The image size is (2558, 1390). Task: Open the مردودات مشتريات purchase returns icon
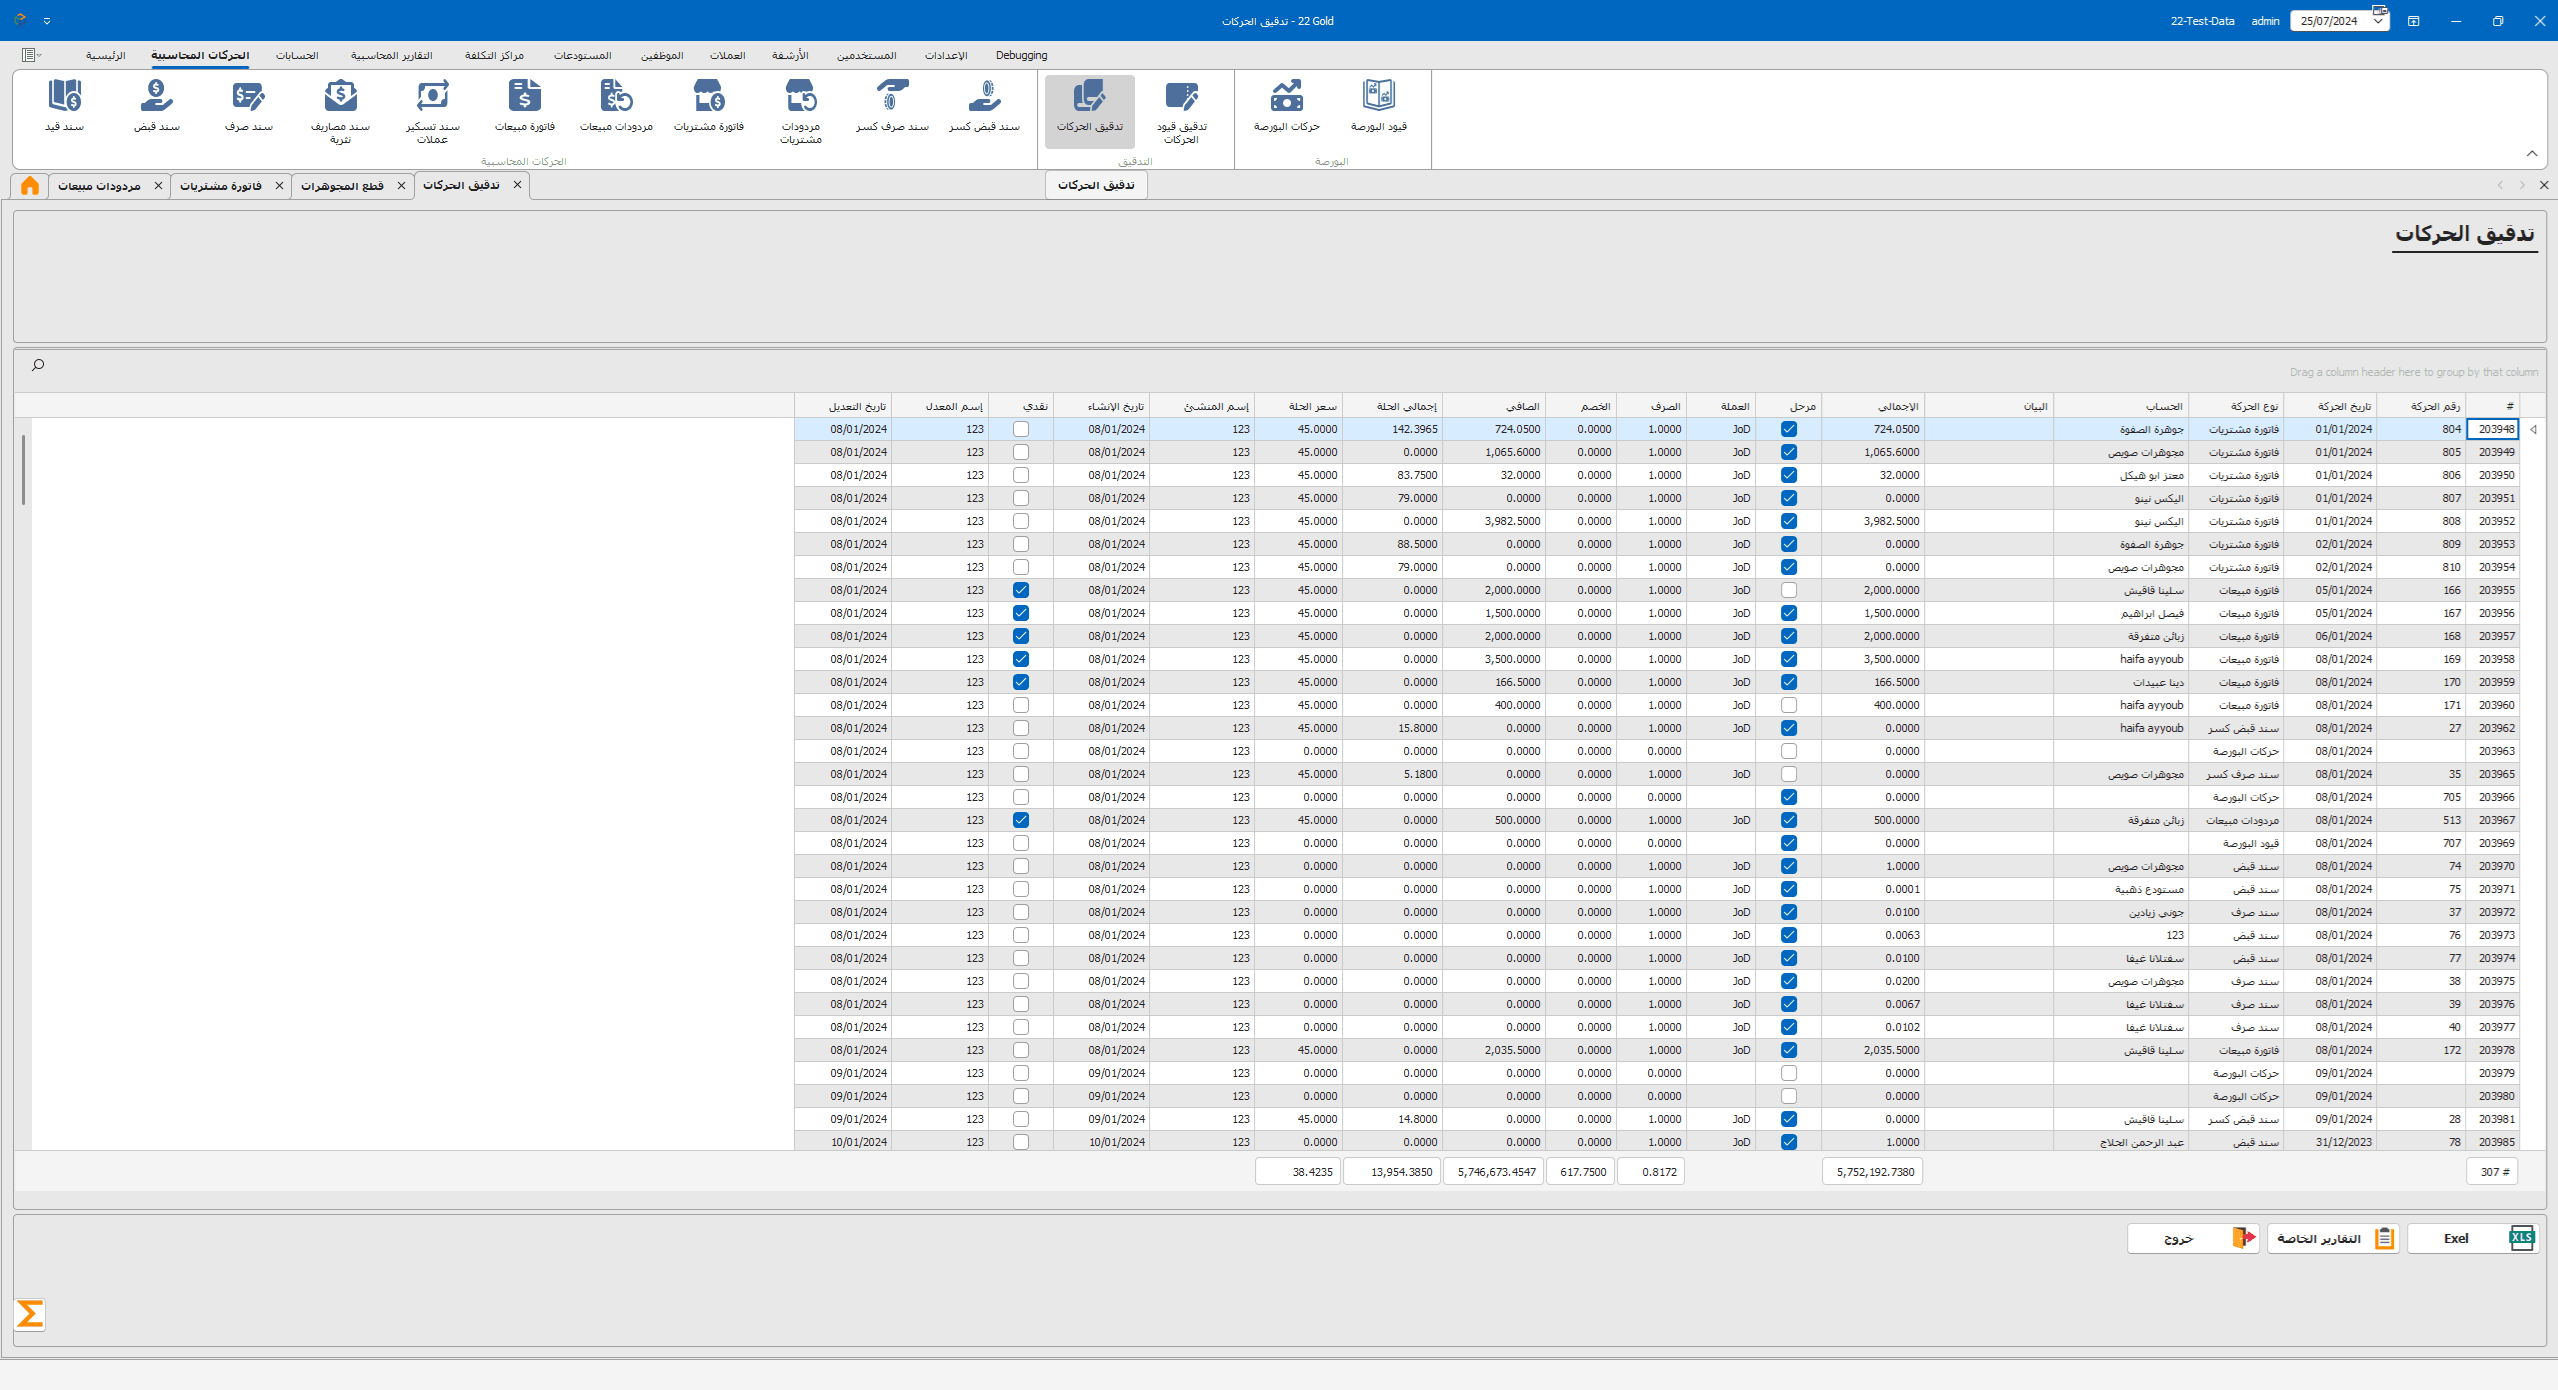[x=801, y=111]
